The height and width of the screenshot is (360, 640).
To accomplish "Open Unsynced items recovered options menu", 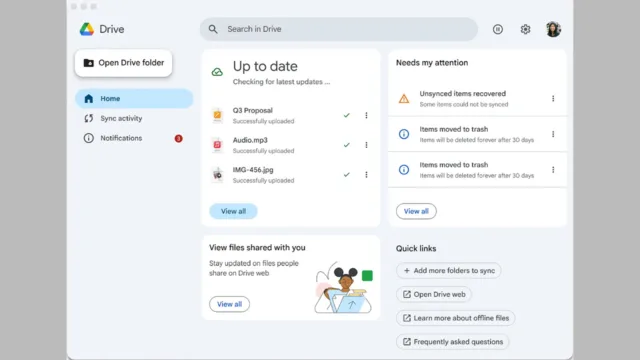I will click(x=553, y=98).
